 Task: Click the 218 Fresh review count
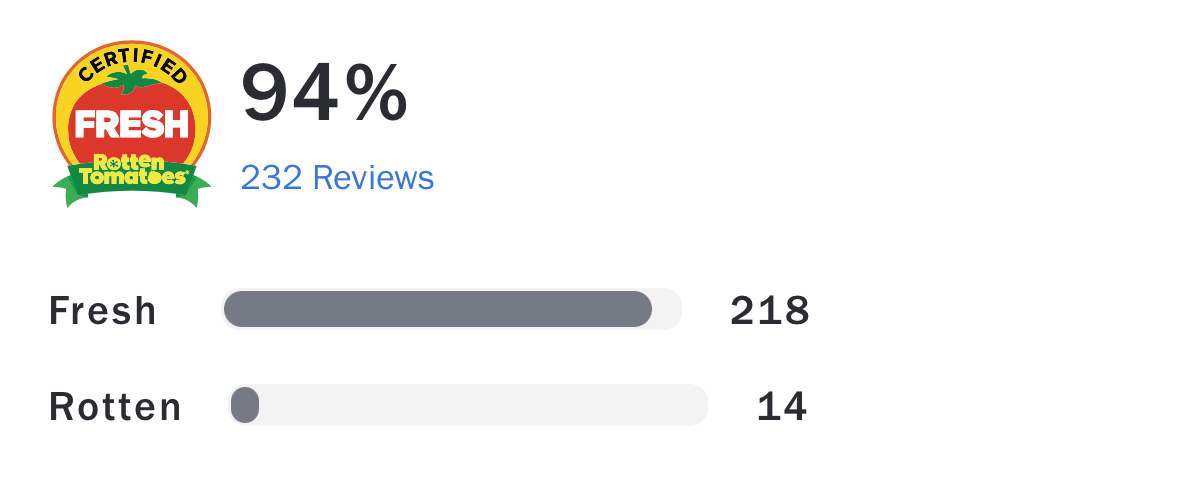[769, 312]
